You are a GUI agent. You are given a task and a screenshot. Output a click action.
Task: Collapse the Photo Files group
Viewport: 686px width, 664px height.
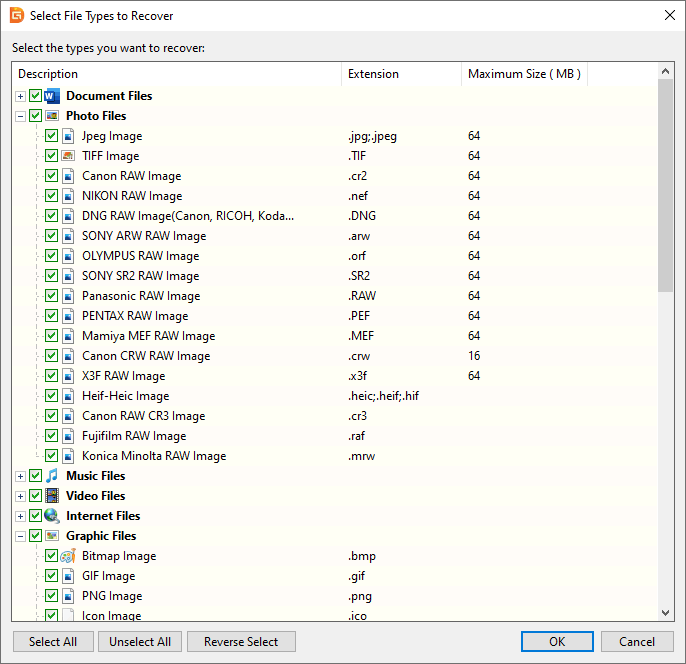[21, 116]
